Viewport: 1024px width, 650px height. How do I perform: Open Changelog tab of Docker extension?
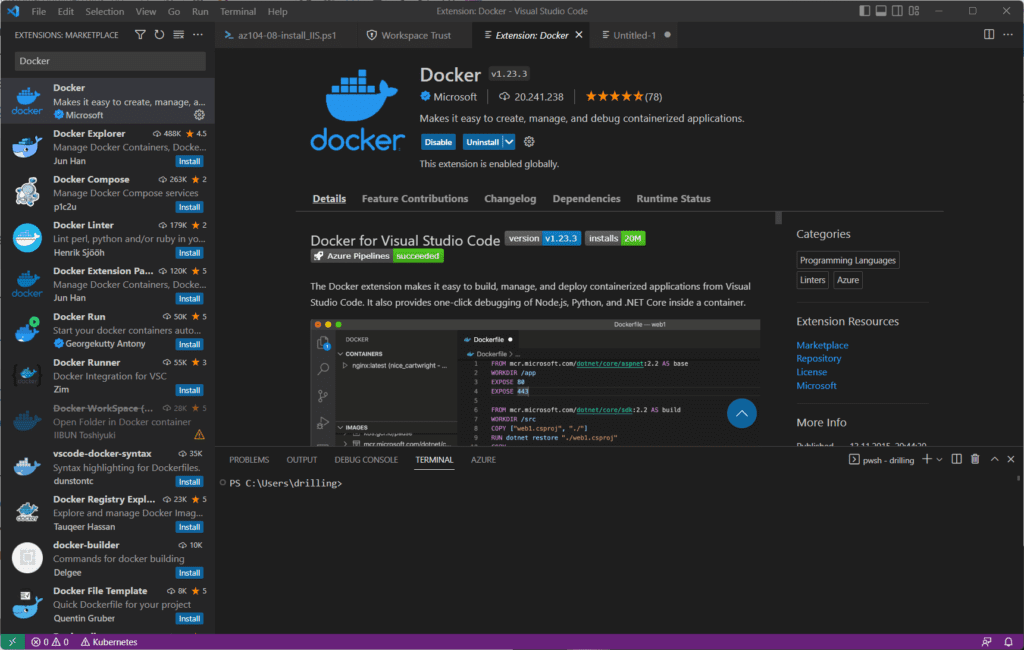510,199
